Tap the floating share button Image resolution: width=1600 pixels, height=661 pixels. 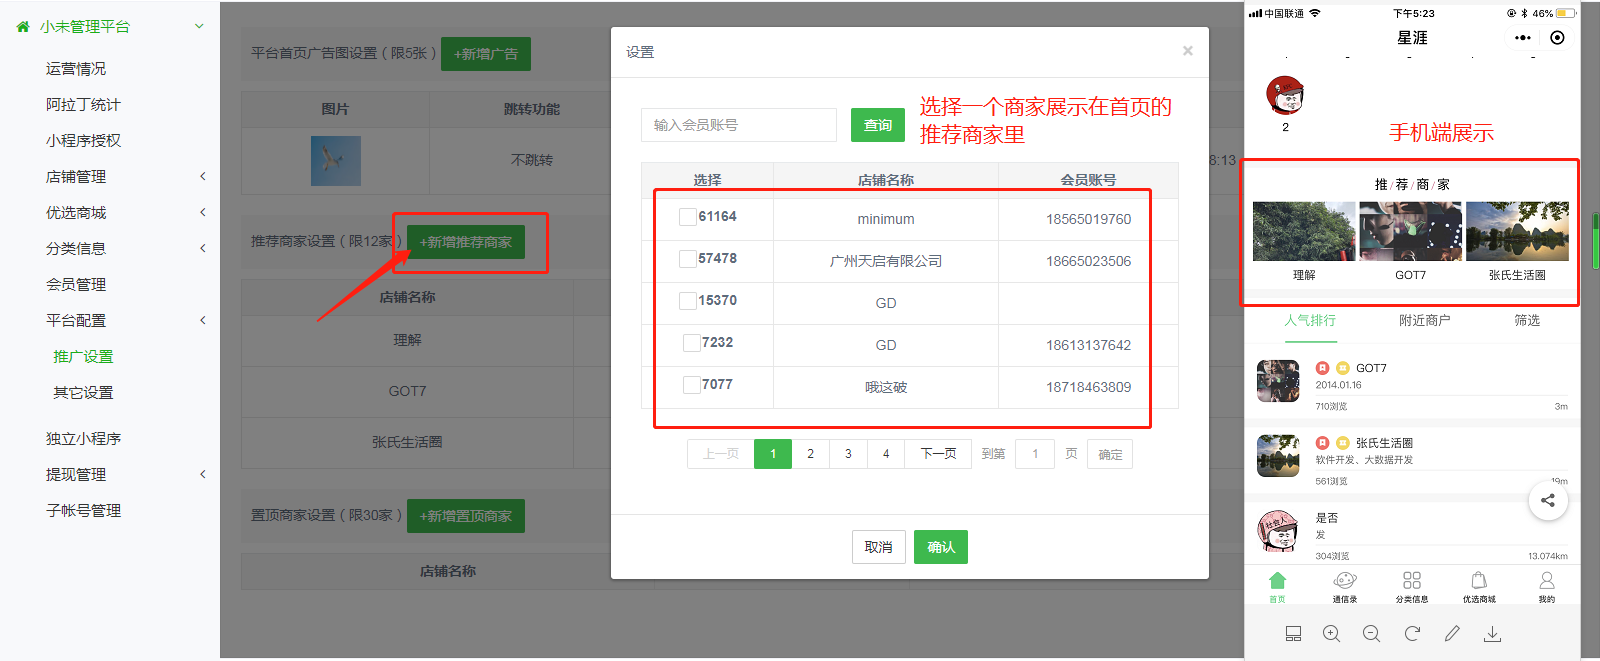(x=1547, y=501)
